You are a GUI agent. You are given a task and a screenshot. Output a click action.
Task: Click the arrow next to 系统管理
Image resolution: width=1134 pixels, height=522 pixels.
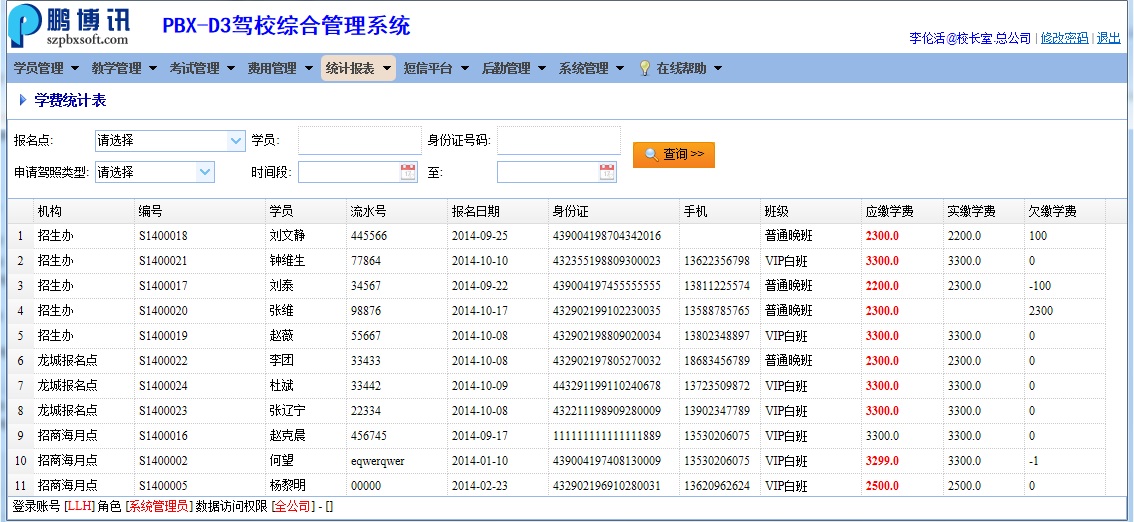click(x=620, y=69)
